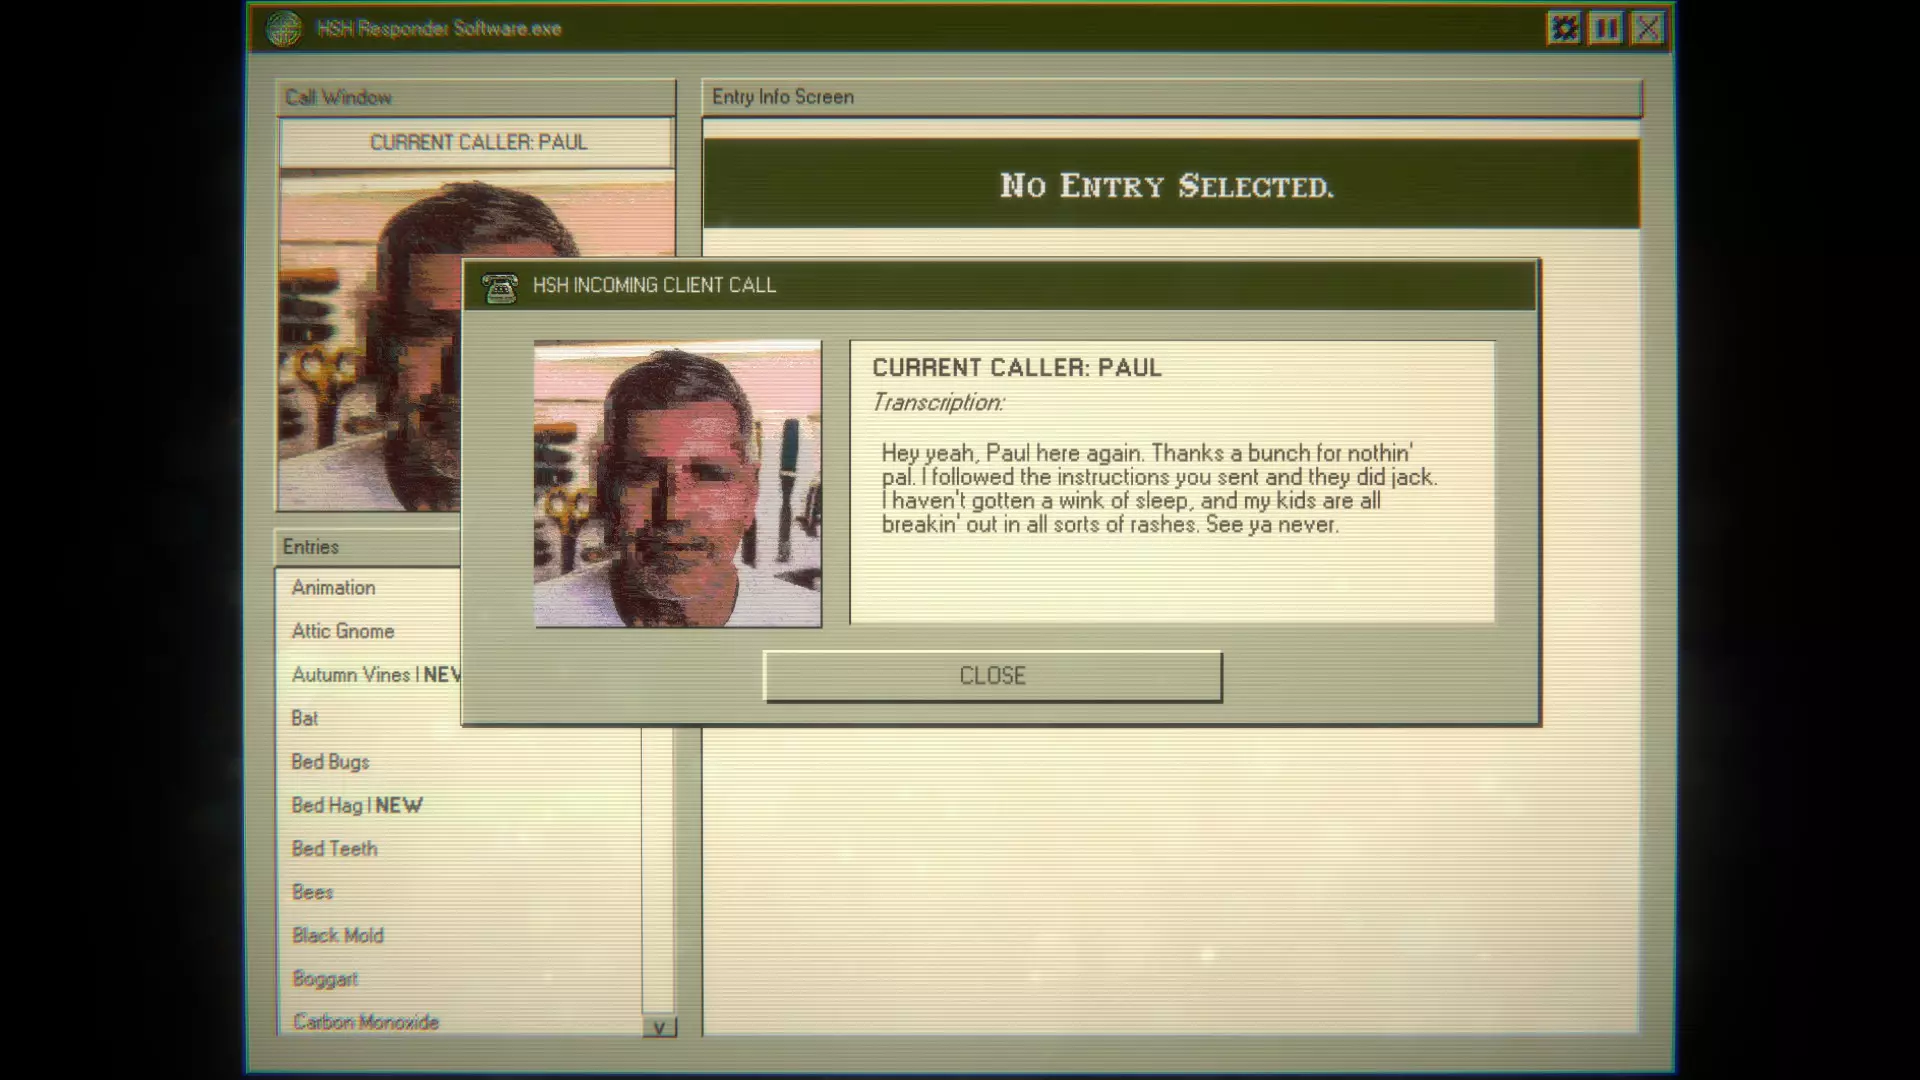
Task: Select the Attic Gnome entry
Action: coord(343,632)
